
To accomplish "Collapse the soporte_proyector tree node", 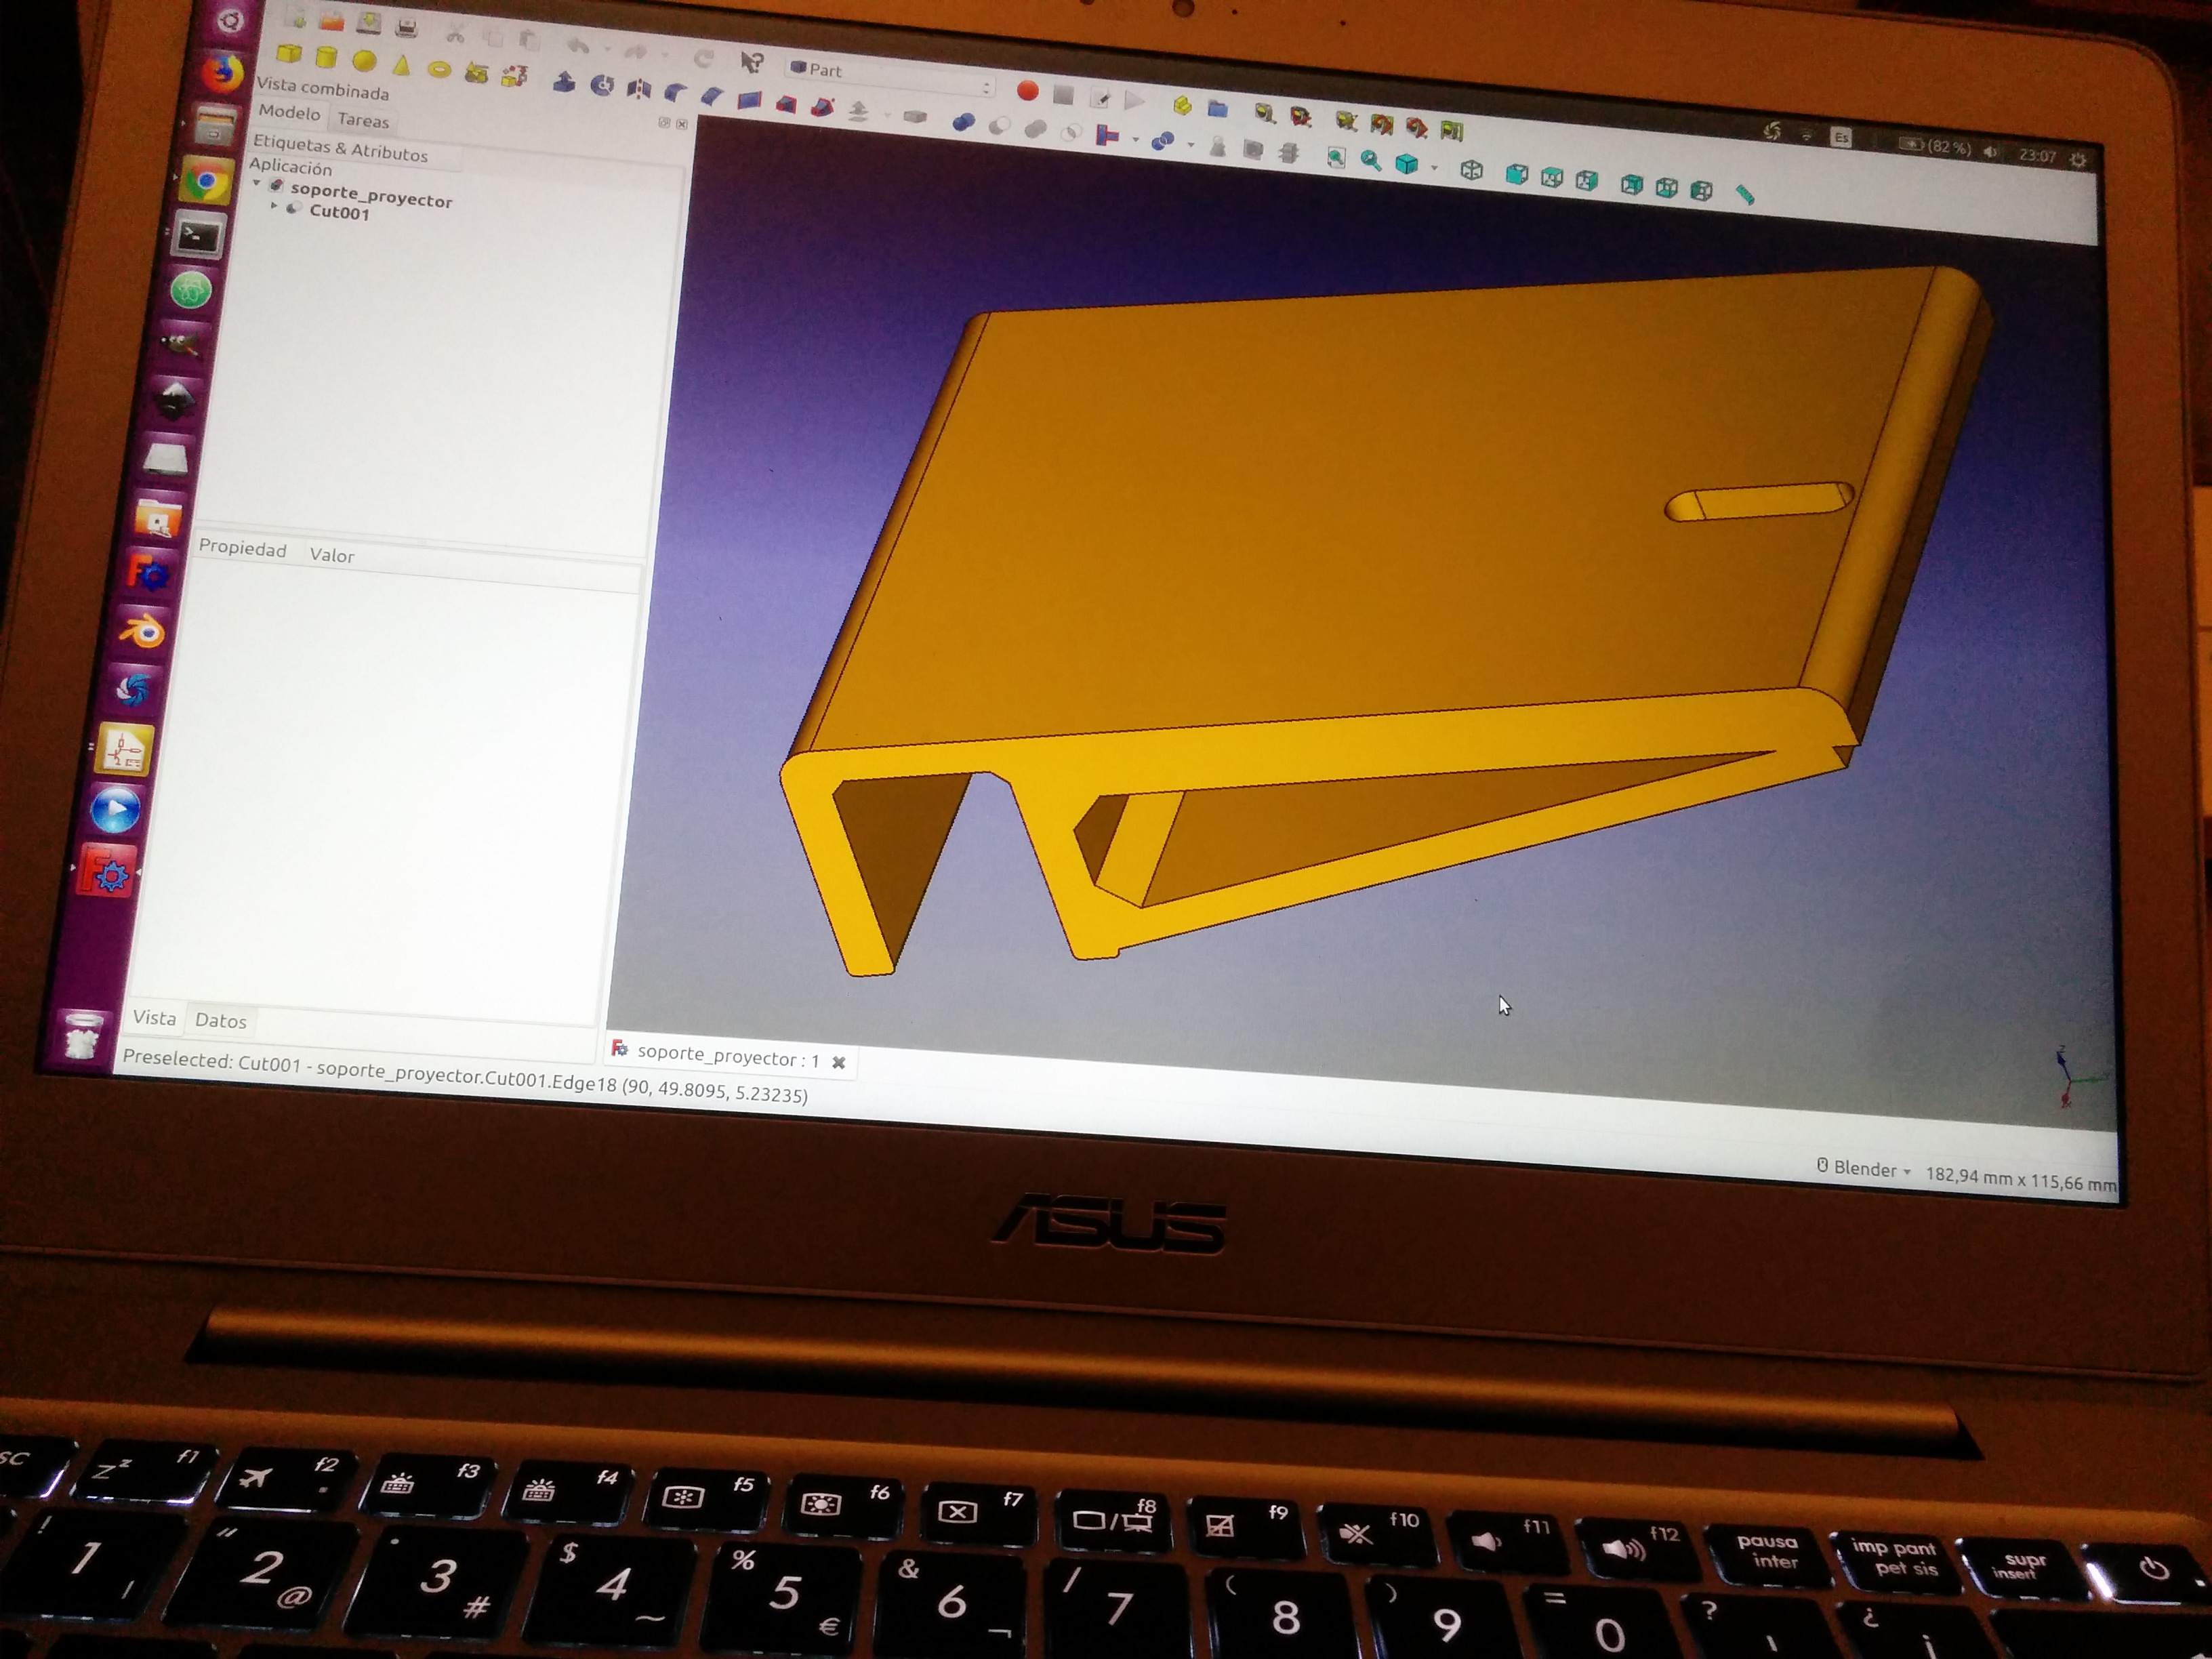I will (x=257, y=184).
